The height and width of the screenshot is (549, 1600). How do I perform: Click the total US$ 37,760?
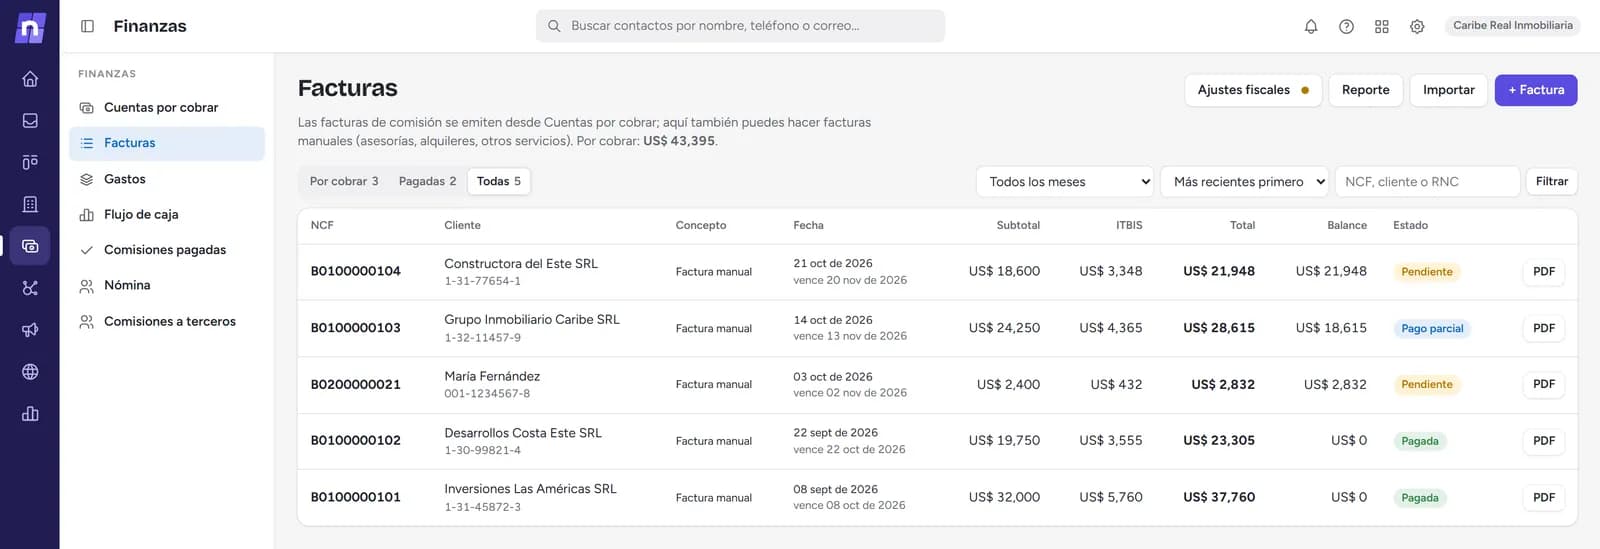point(1218,497)
